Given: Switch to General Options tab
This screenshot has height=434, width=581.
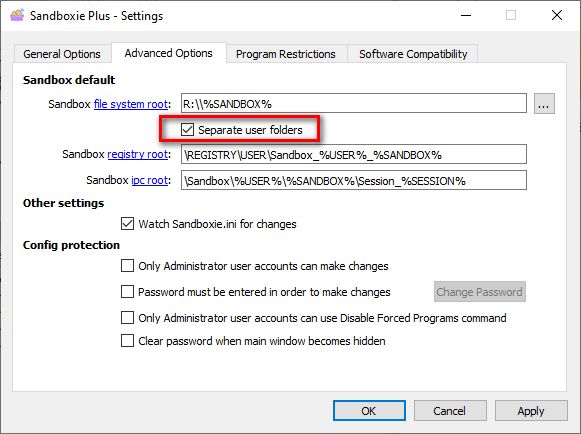Looking at the screenshot, I should (62, 54).
